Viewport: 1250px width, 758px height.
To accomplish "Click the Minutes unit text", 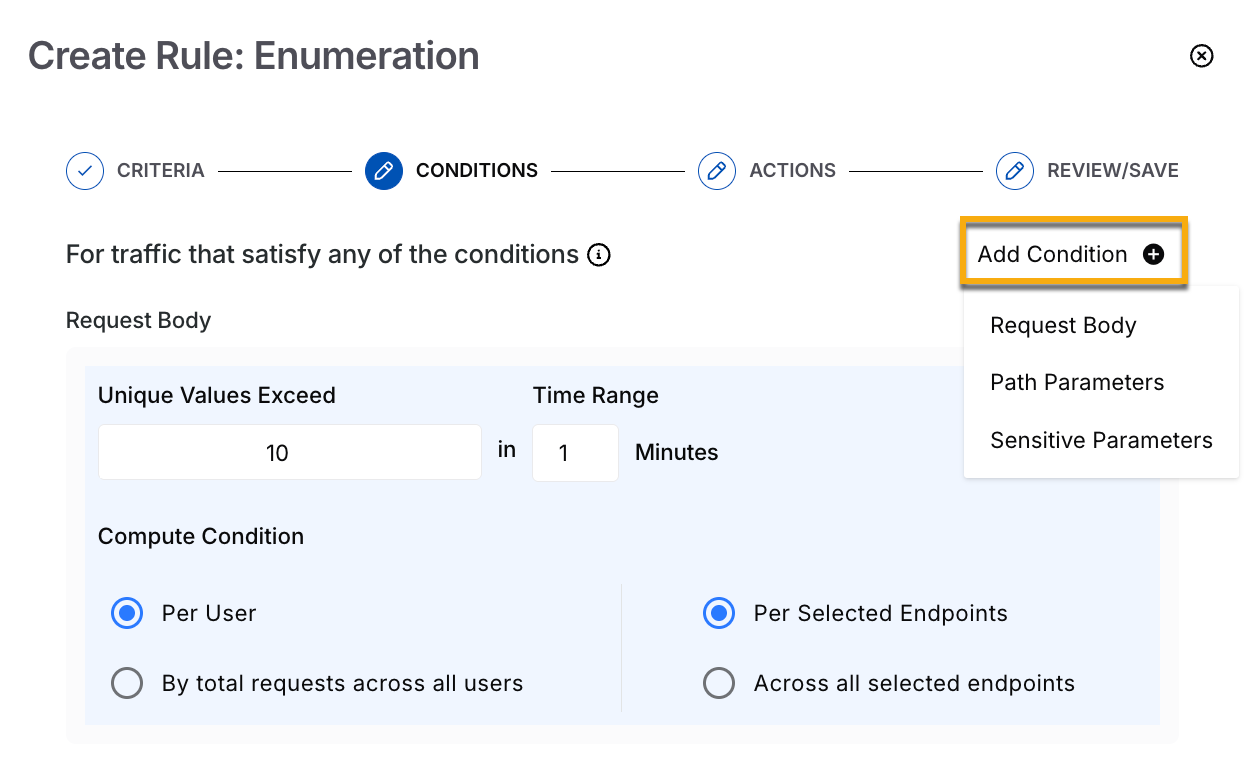I will (677, 453).
